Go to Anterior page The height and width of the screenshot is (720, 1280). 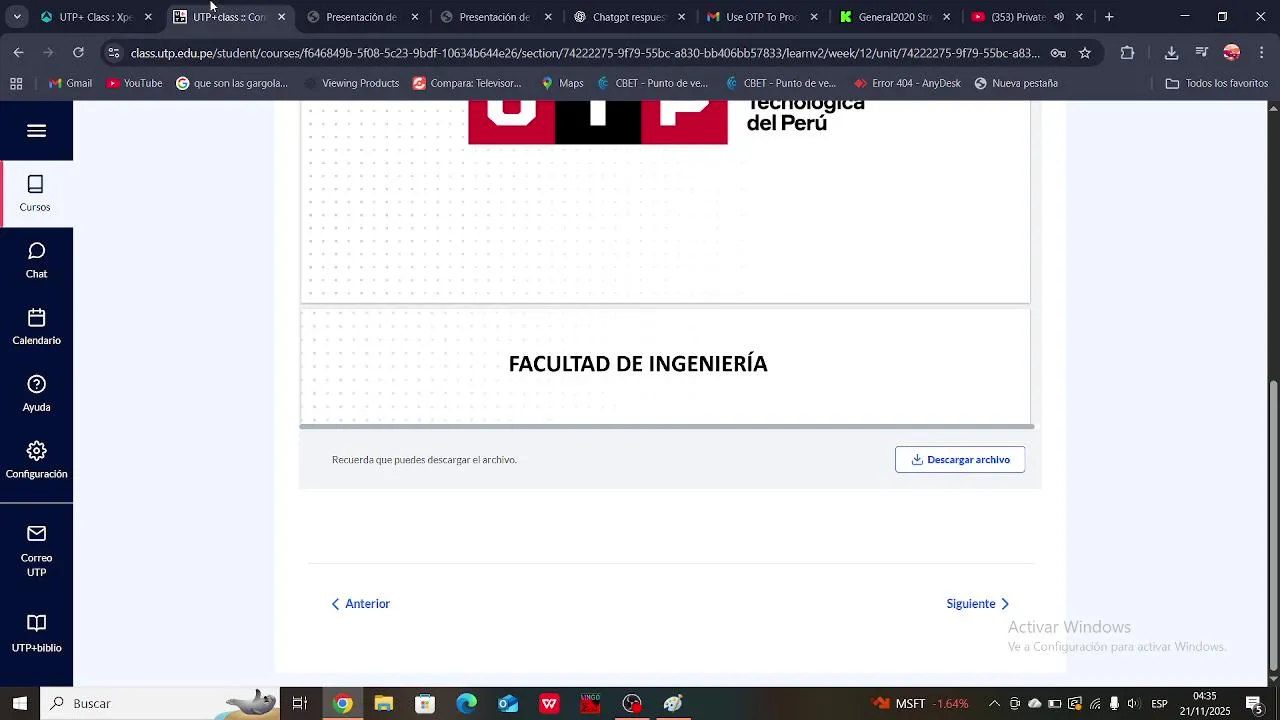360,604
